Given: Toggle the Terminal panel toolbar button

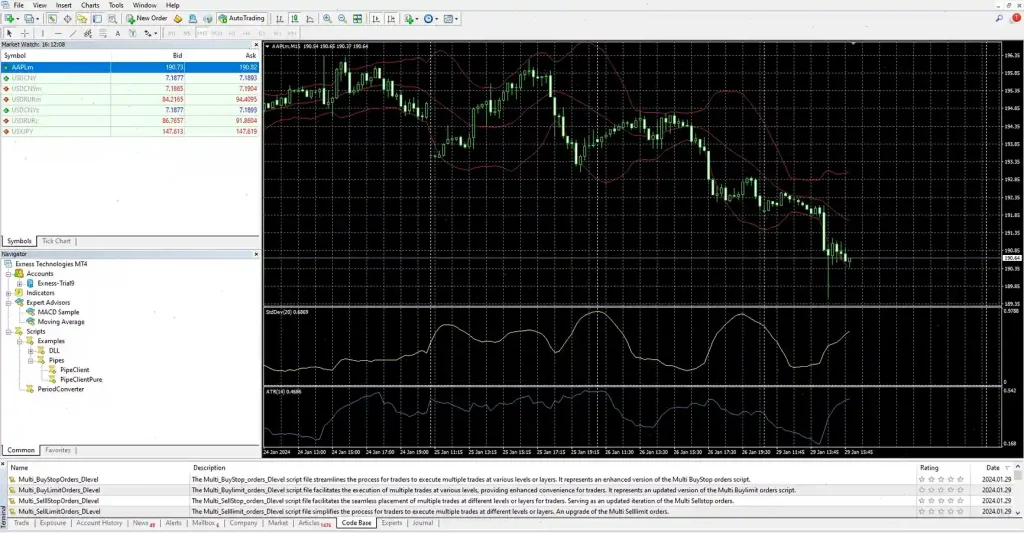Looking at the screenshot, I should pos(97,18).
